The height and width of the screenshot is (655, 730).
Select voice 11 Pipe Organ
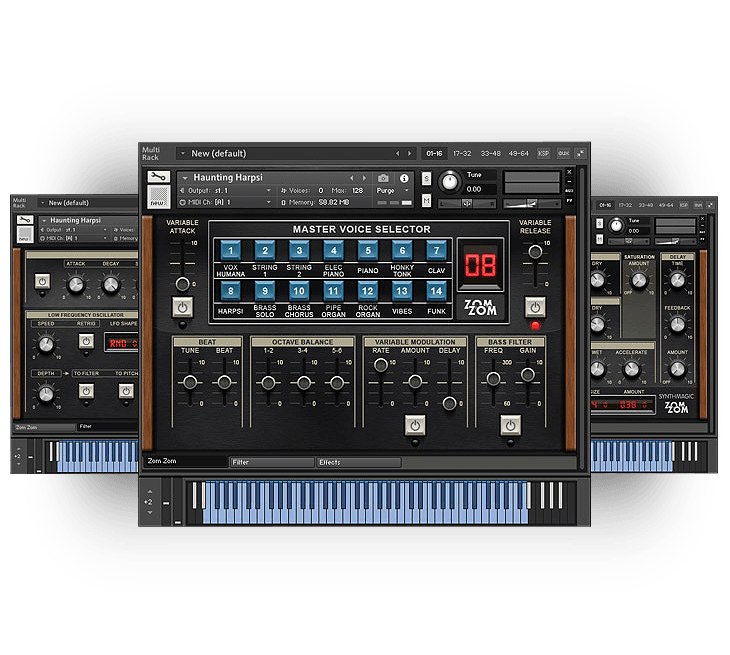[333, 291]
